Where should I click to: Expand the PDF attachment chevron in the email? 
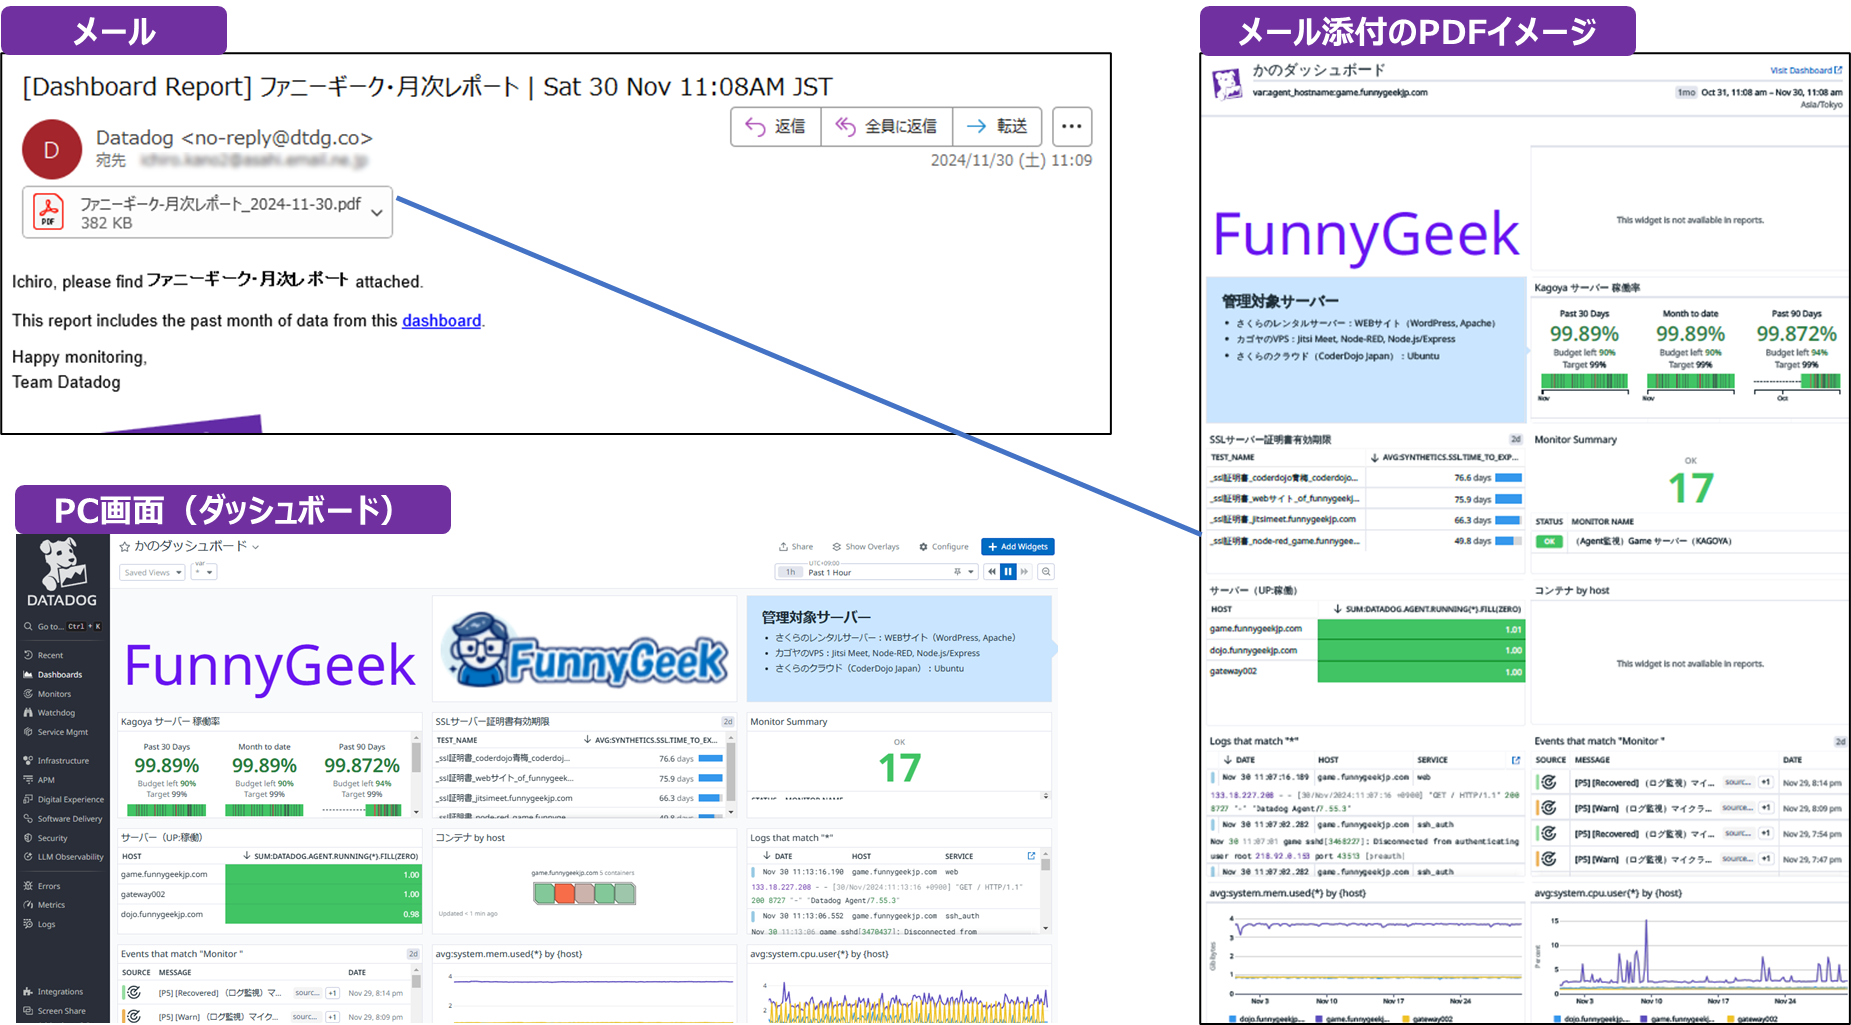(x=376, y=212)
